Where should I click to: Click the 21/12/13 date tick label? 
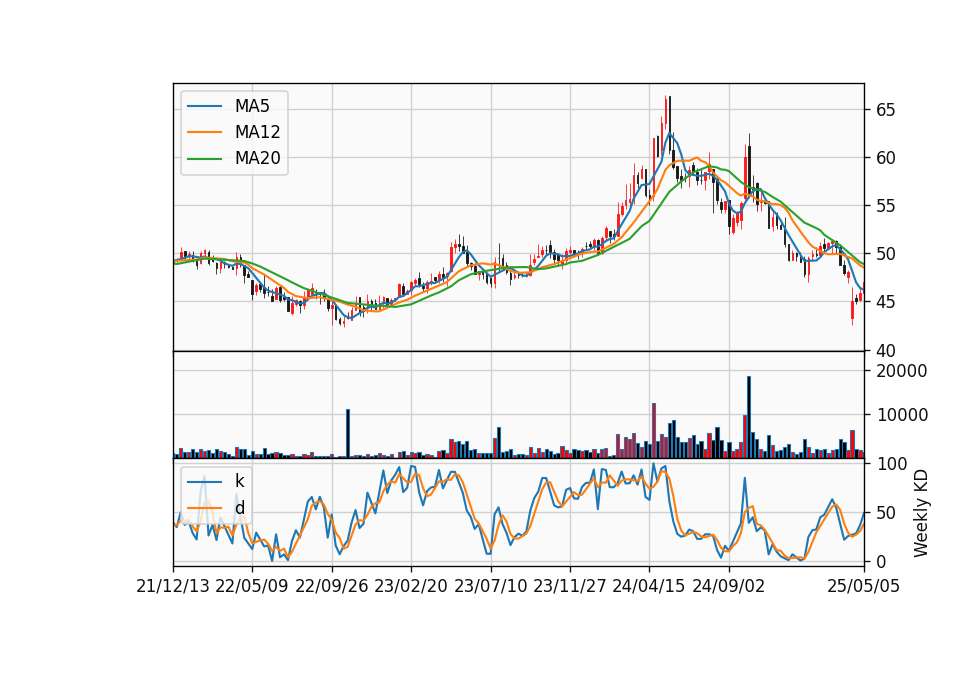pos(173,586)
